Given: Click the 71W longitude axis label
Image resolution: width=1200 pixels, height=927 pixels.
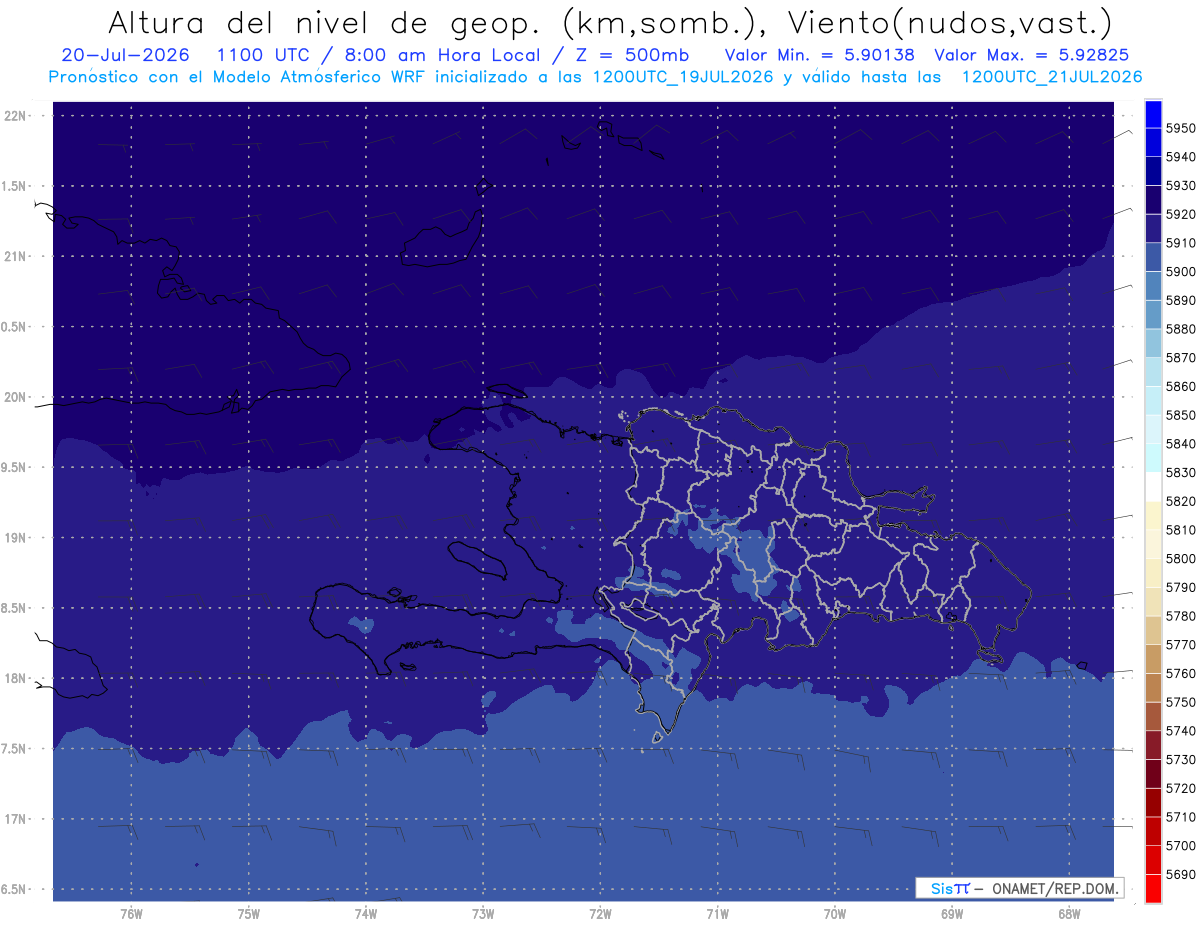Looking at the screenshot, I should (x=717, y=913).
